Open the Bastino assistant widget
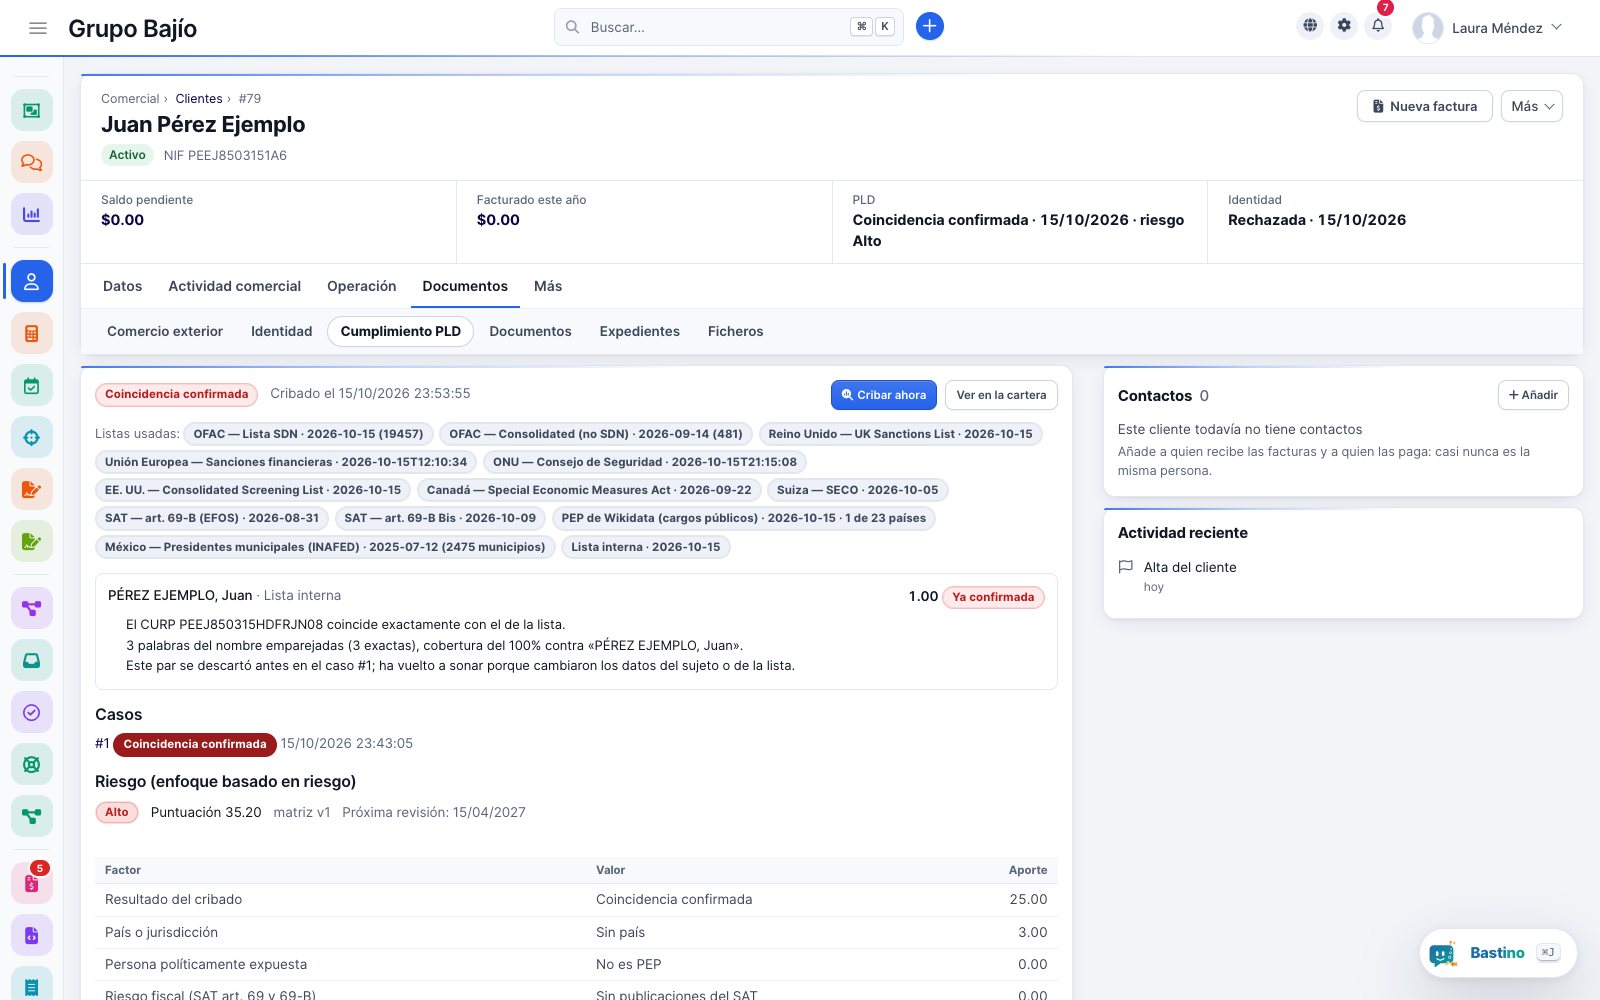Image resolution: width=1600 pixels, height=1000 pixels. point(1498,953)
